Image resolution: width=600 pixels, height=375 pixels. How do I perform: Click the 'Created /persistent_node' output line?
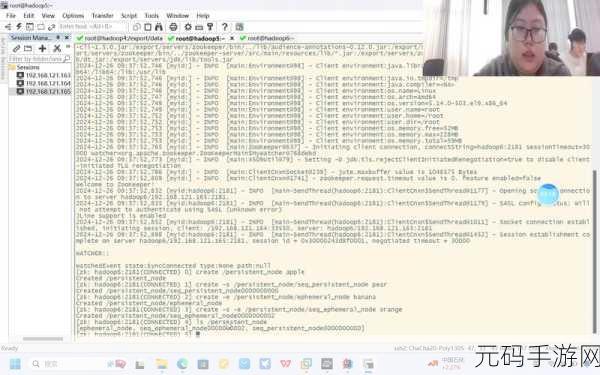[x=121, y=278]
